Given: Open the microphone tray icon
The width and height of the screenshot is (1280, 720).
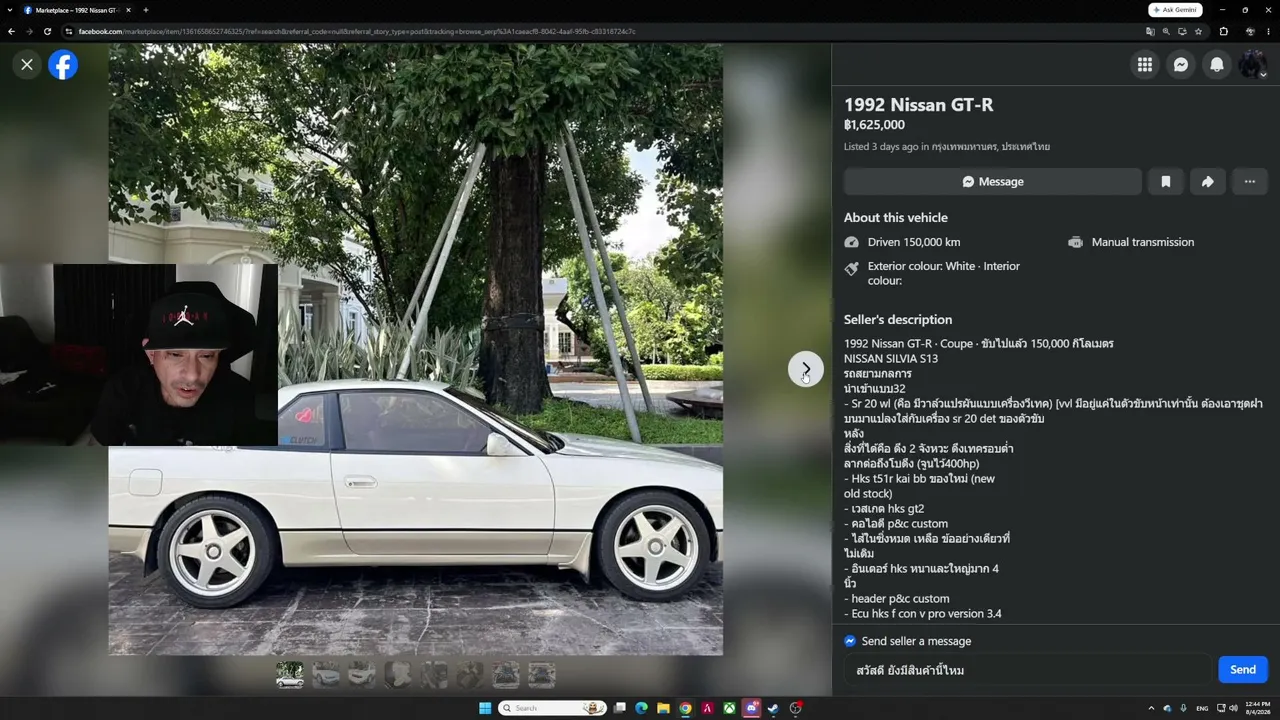Looking at the screenshot, I should 1183,708.
